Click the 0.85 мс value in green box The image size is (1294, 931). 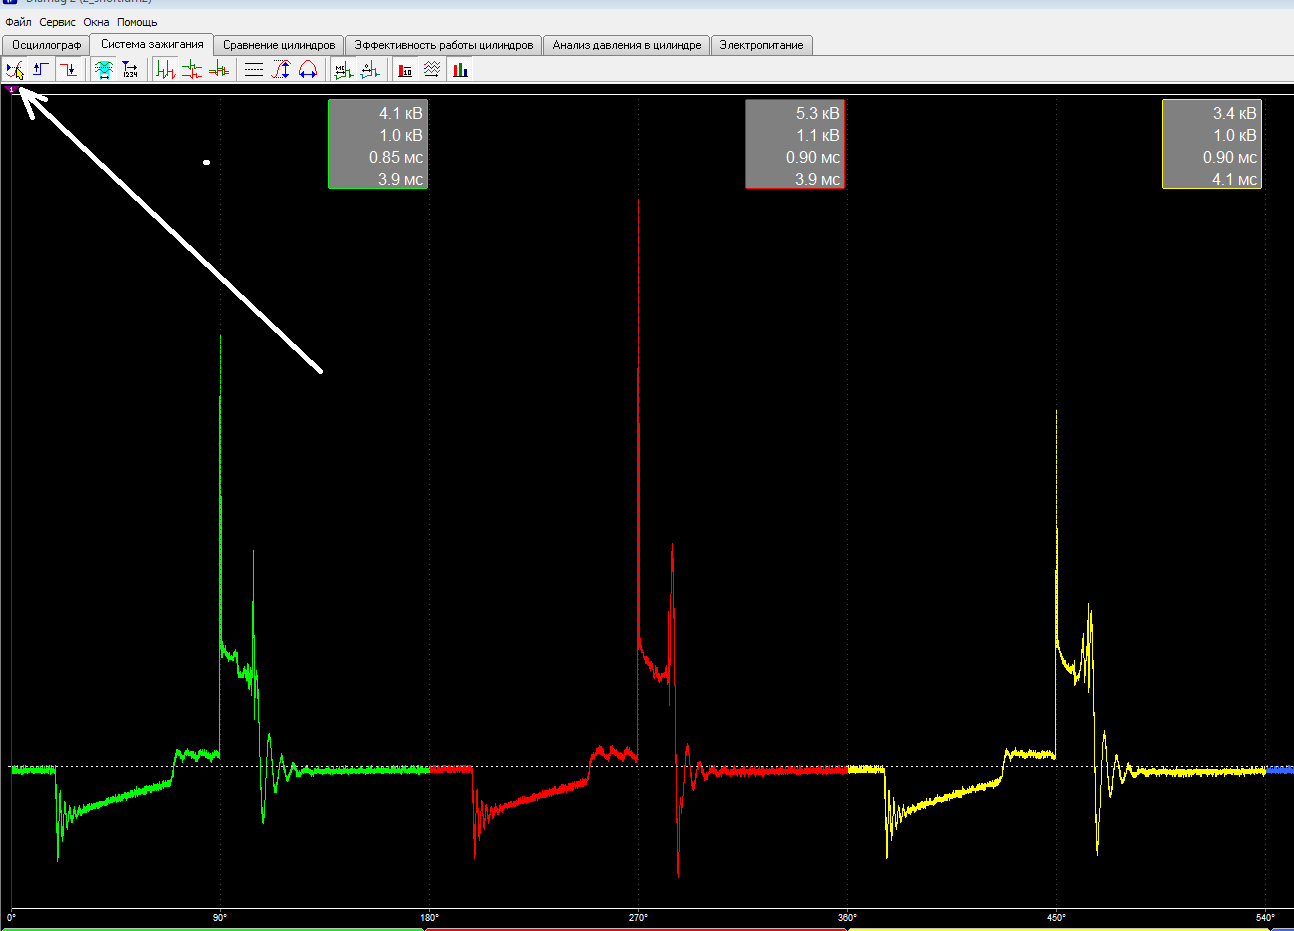click(x=395, y=157)
